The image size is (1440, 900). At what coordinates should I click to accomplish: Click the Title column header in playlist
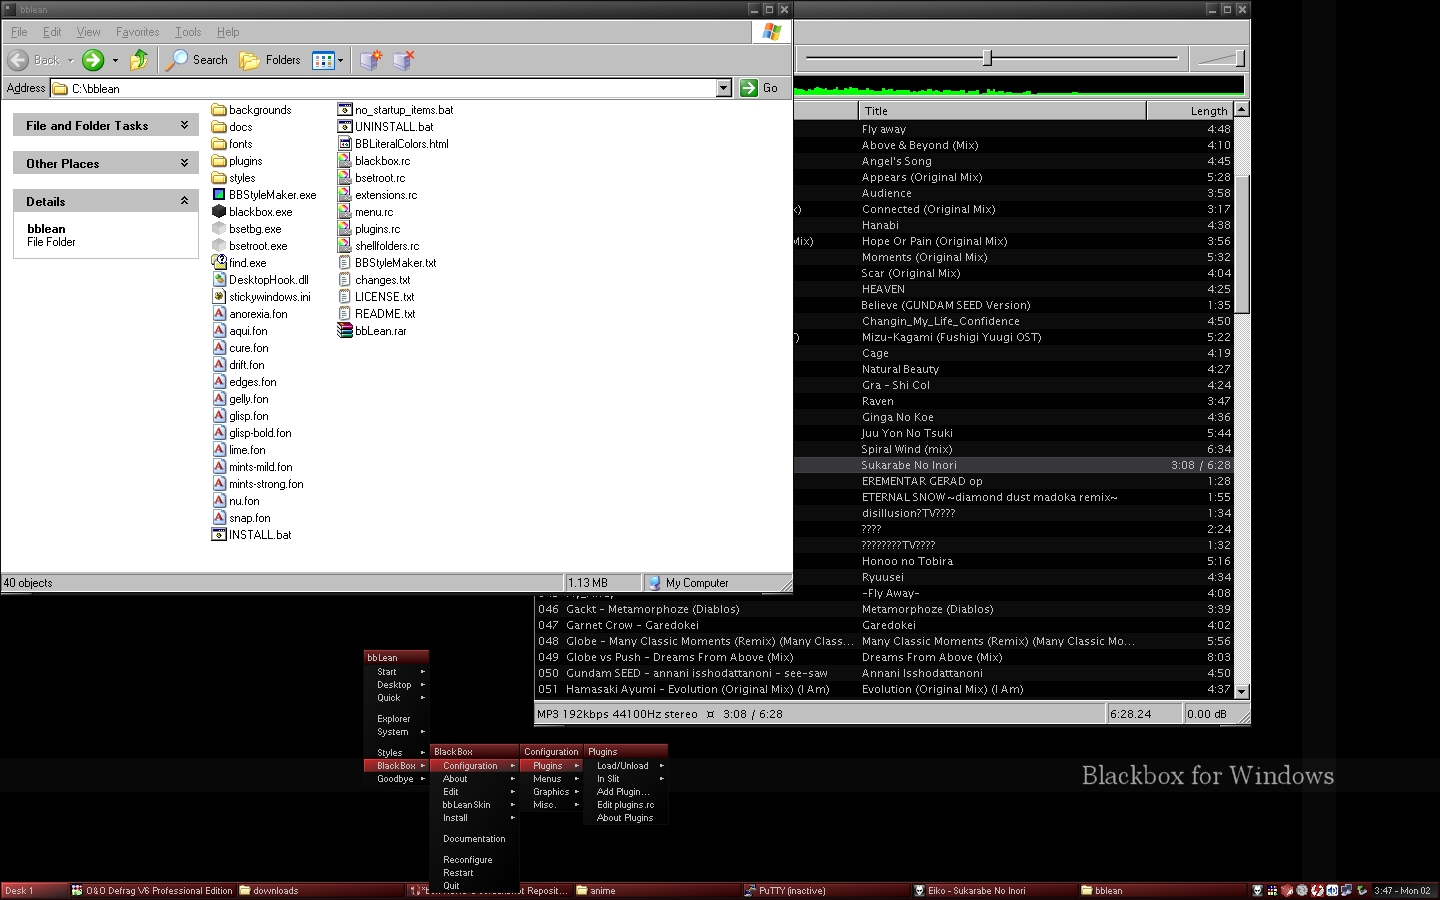click(x=1002, y=111)
